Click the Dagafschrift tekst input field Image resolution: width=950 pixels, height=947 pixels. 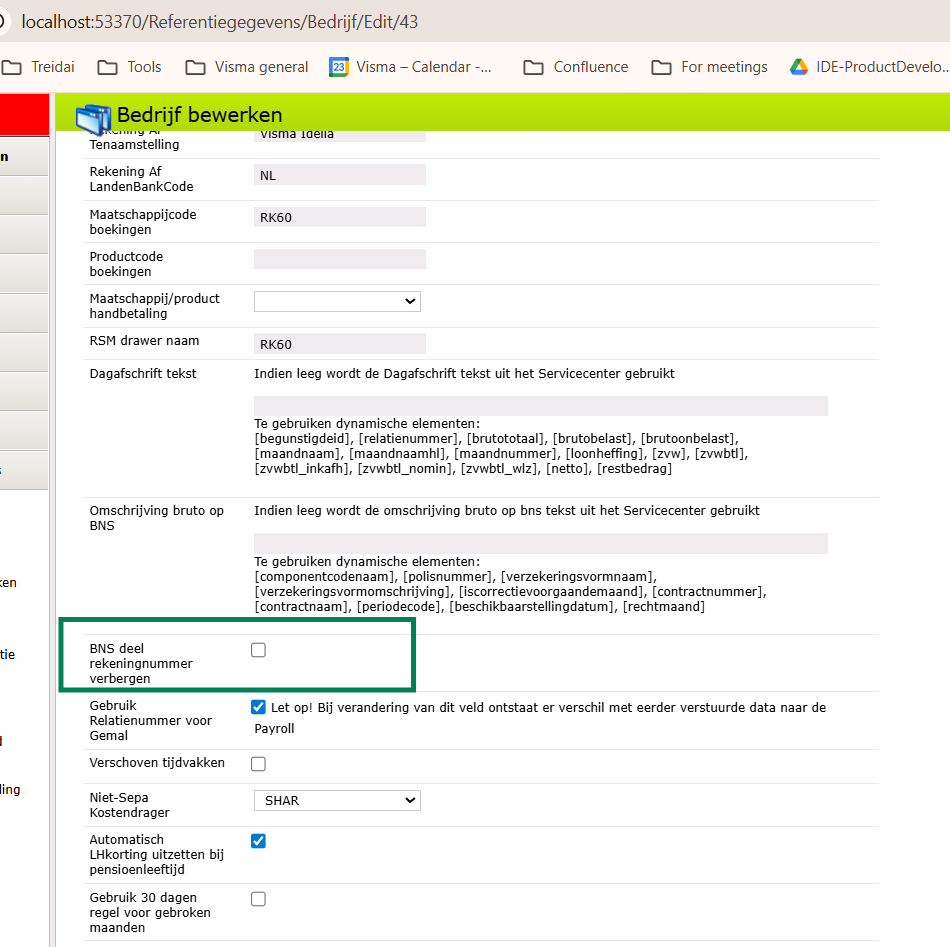point(541,406)
